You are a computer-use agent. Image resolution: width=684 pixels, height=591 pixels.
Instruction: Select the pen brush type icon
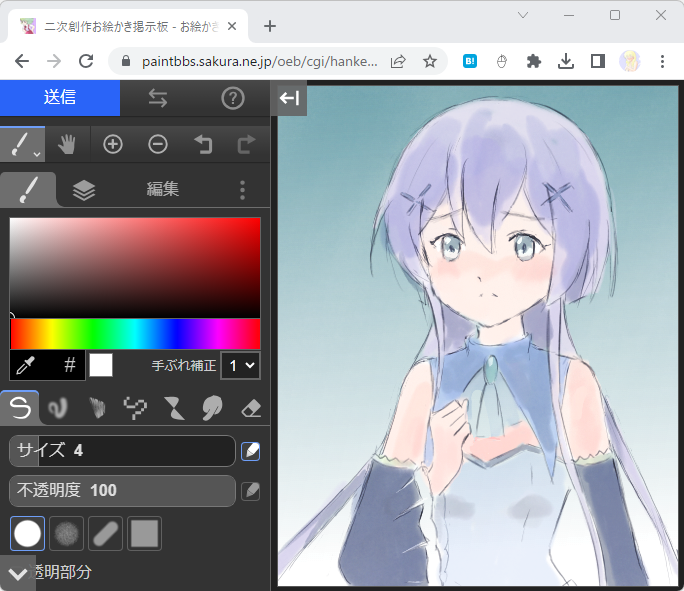[20, 408]
